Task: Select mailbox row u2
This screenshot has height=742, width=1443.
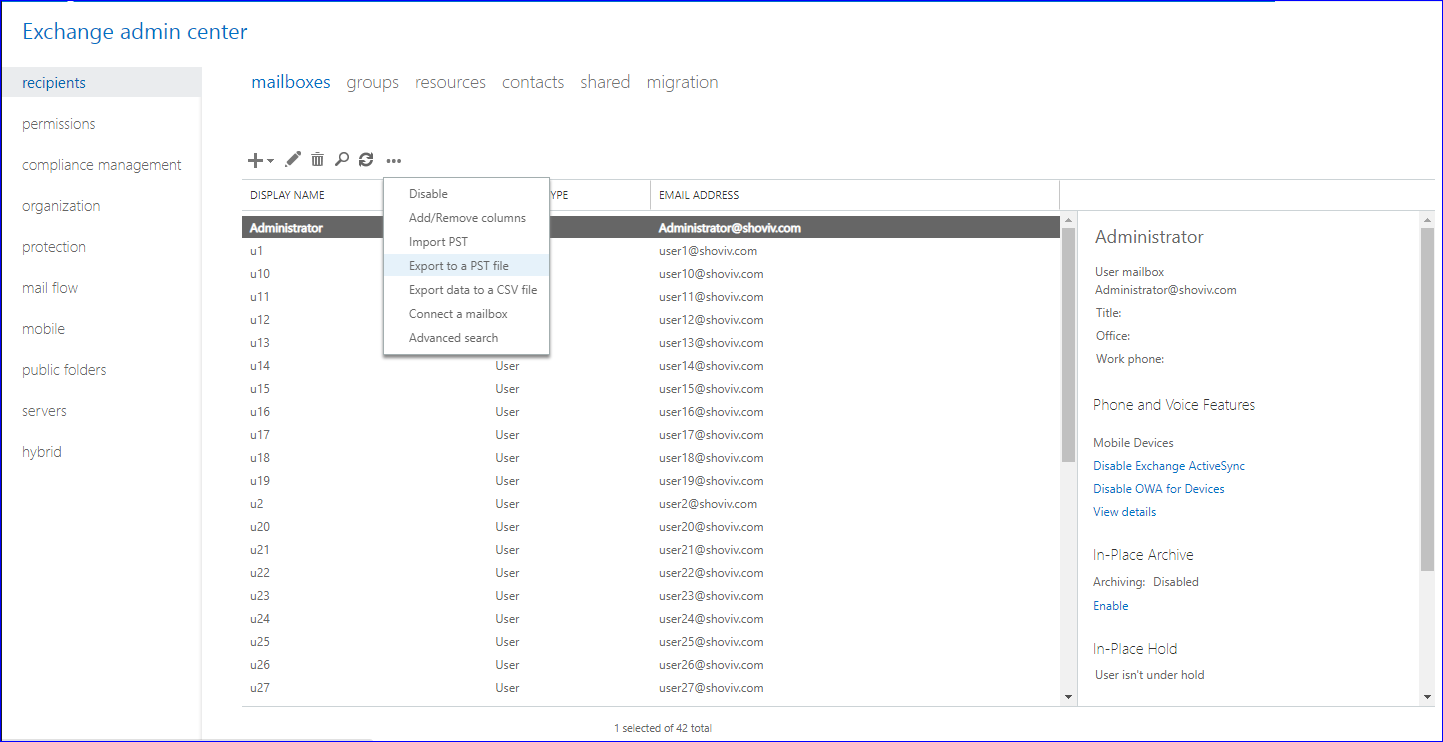Action: point(651,504)
